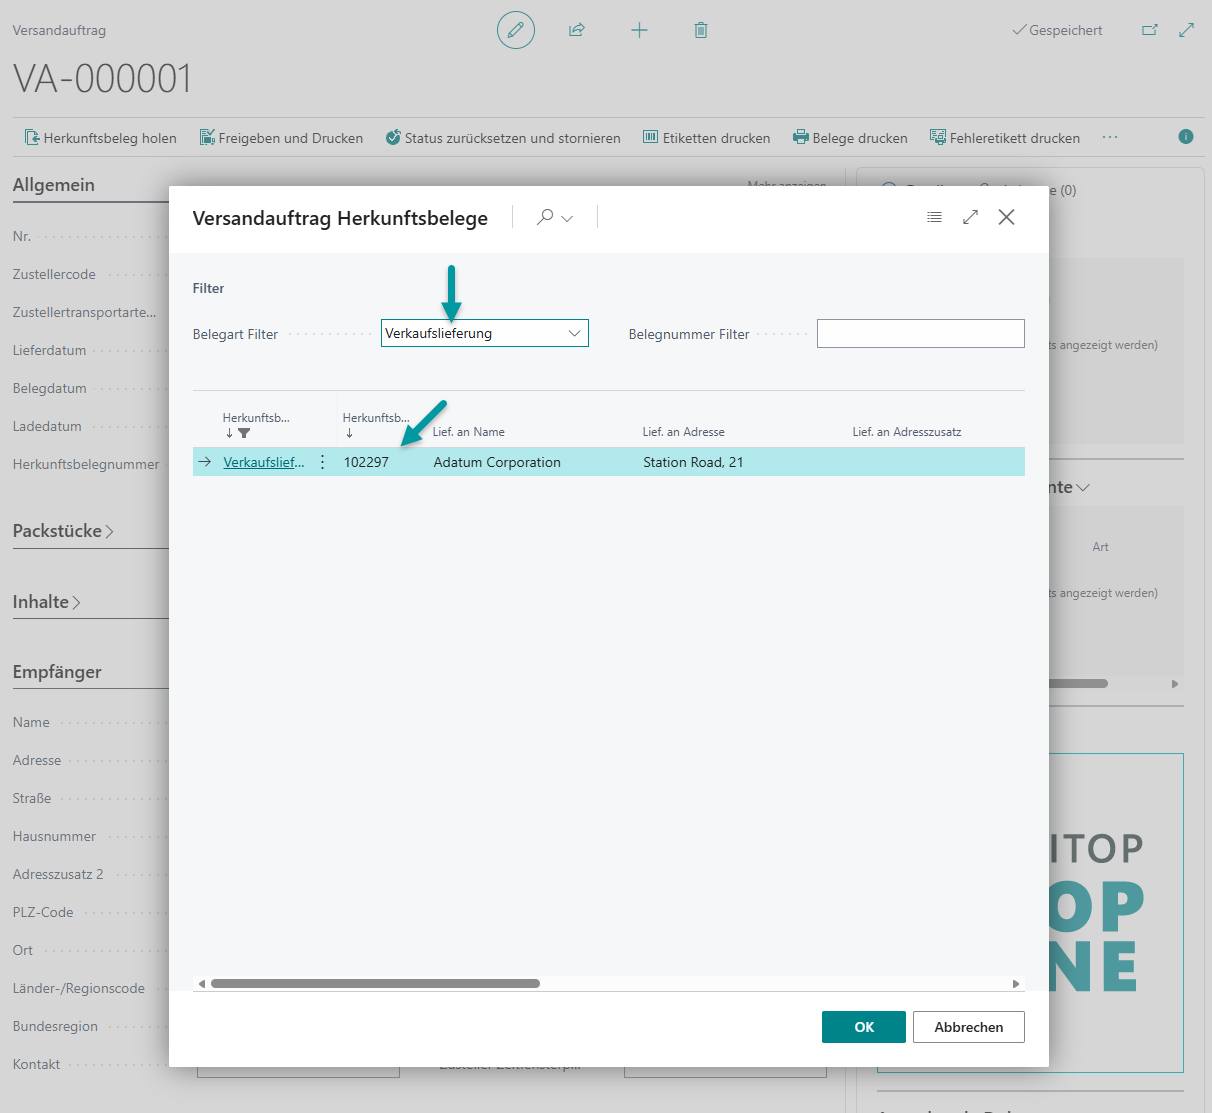Click into the Belegnummer Filter field
This screenshot has height=1113, width=1212.
pos(921,333)
